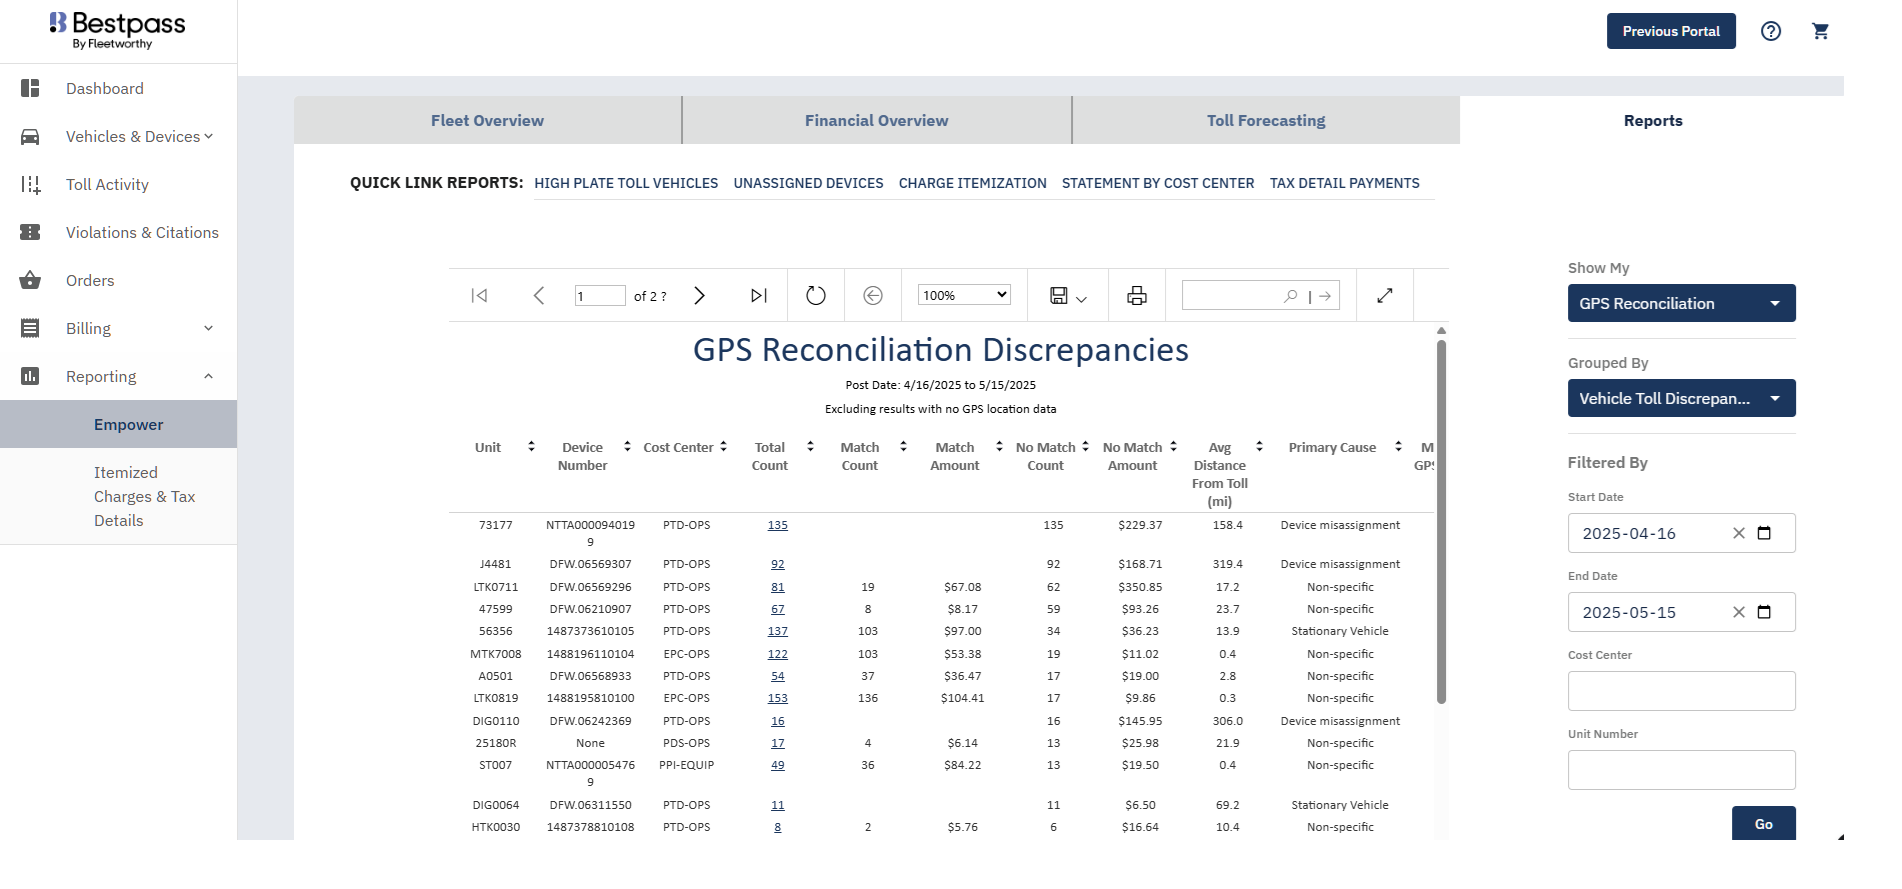Open the shopping cart icon

point(1820,31)
